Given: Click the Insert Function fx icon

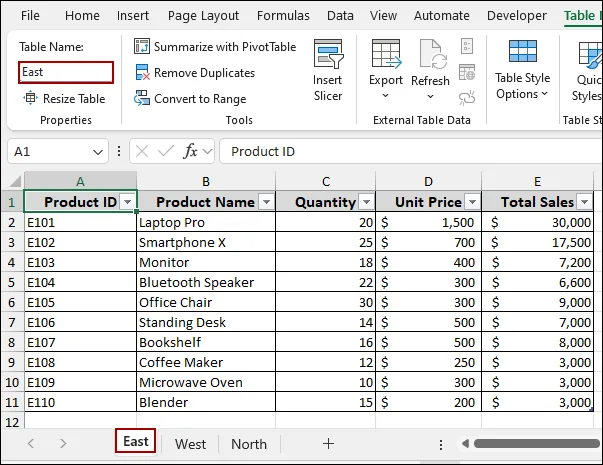Looking at the screenshot, I should [190, 151].
